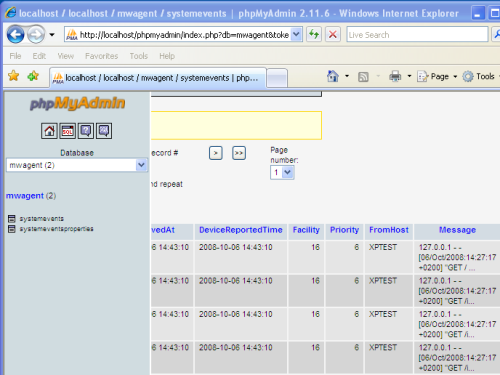Open the Favorites menu
Image resolution: width=500 pixels, height=375 pixels.
click(x=101, y=56)
